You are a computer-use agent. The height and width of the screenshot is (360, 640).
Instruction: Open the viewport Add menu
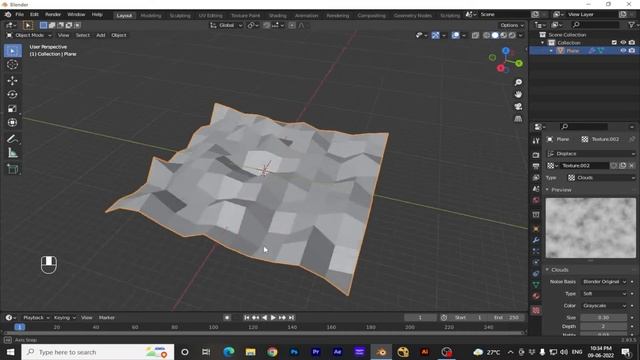(101, 36)
